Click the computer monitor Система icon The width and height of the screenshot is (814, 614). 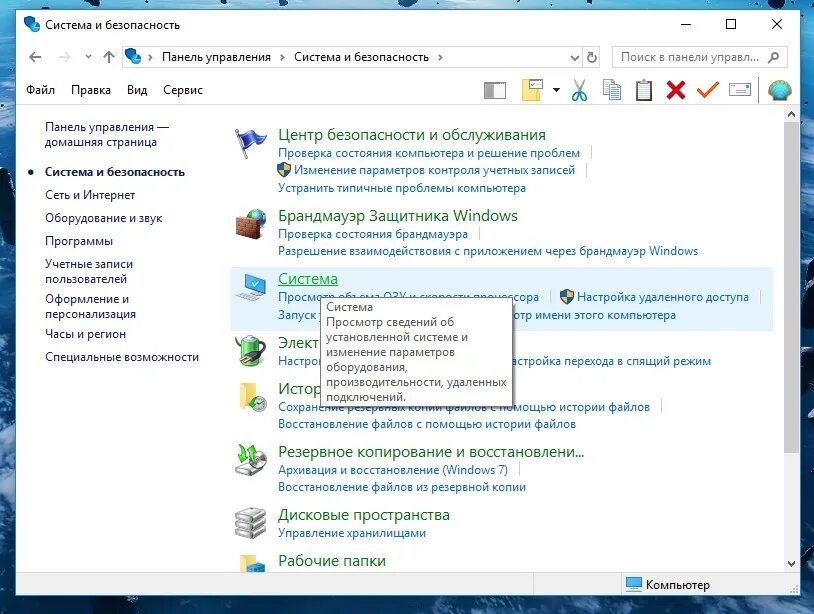click(253, 288)
